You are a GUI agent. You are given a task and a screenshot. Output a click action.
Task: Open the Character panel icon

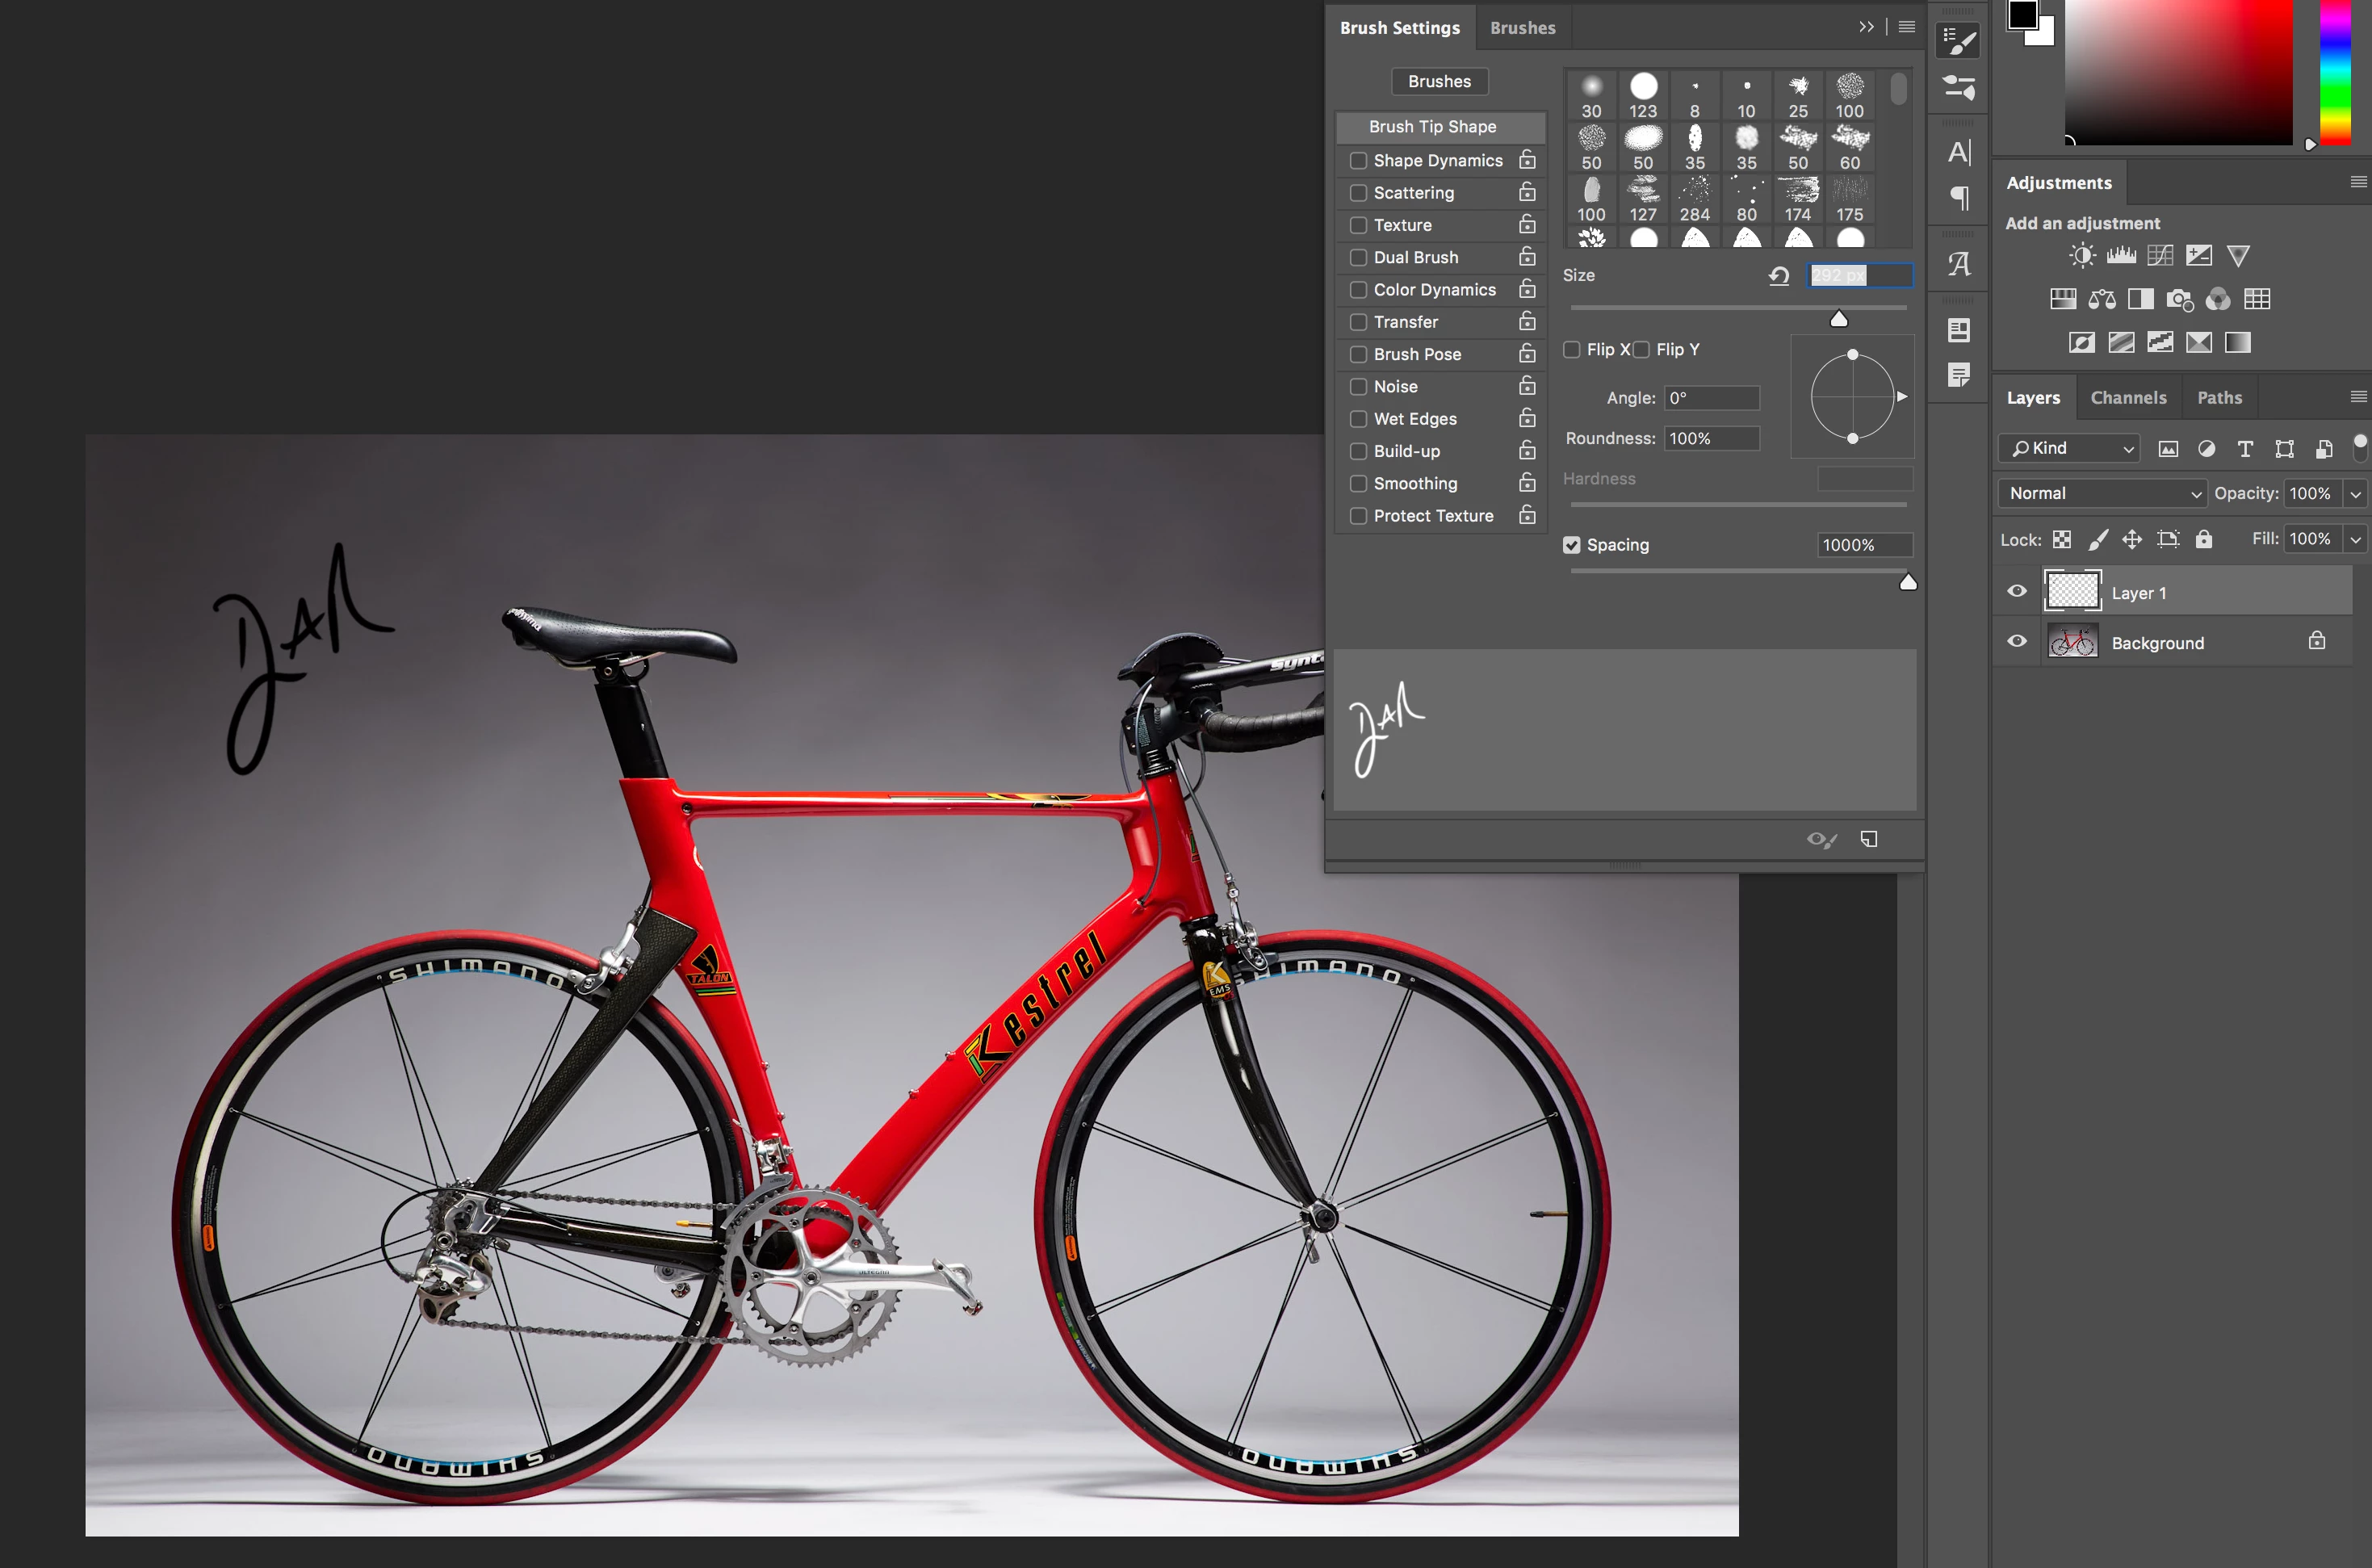[x=1959, y=152]
